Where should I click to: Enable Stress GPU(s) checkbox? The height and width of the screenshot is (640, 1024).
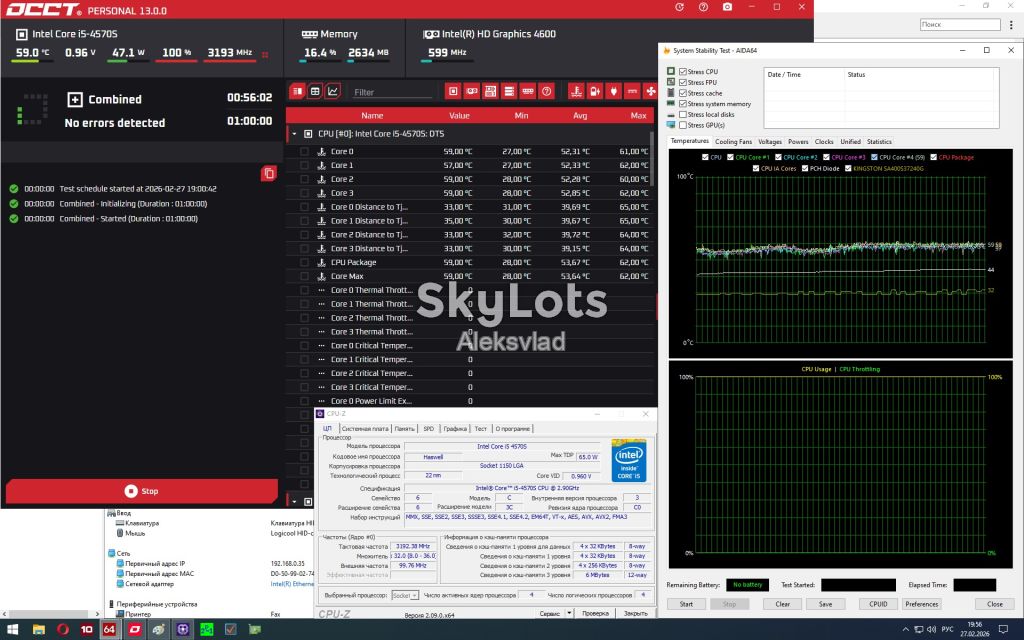682,125
